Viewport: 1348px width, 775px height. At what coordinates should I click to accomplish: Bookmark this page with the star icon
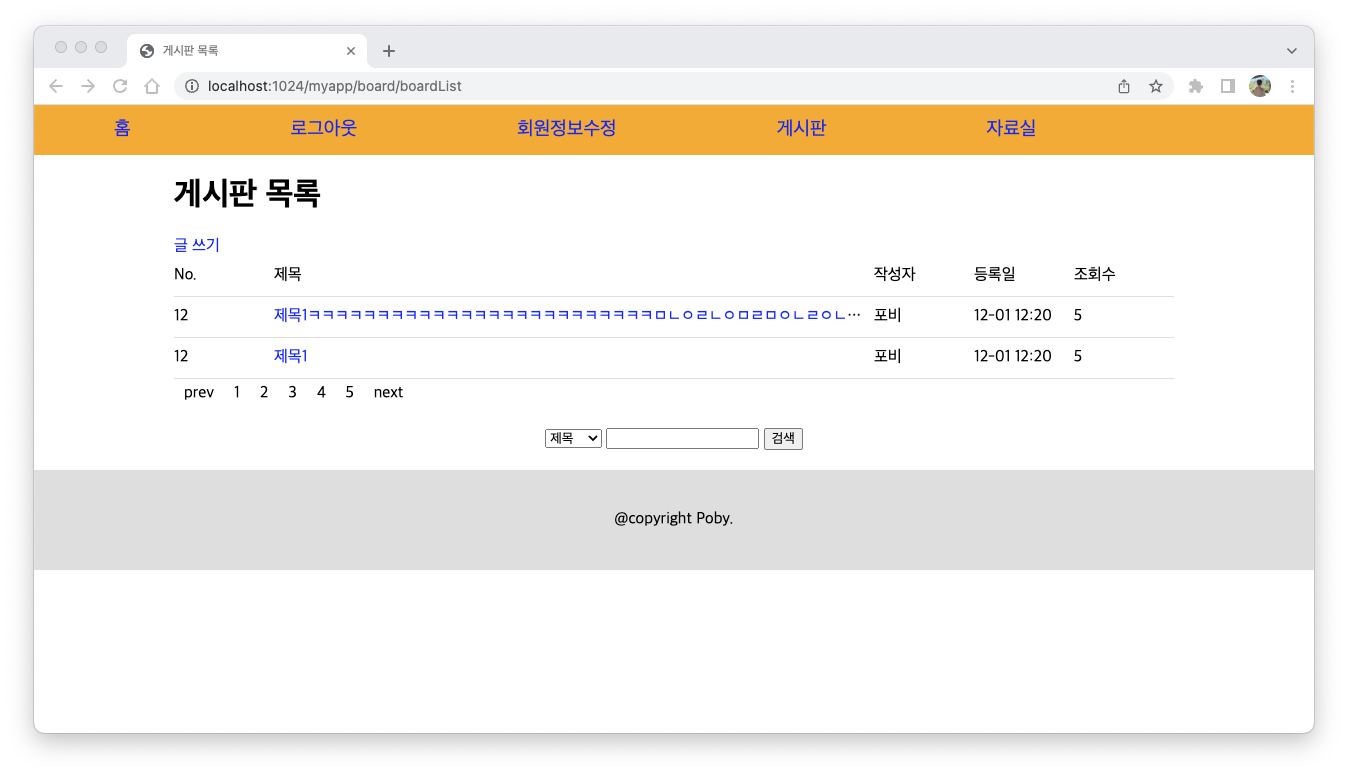coord(1156,86)
